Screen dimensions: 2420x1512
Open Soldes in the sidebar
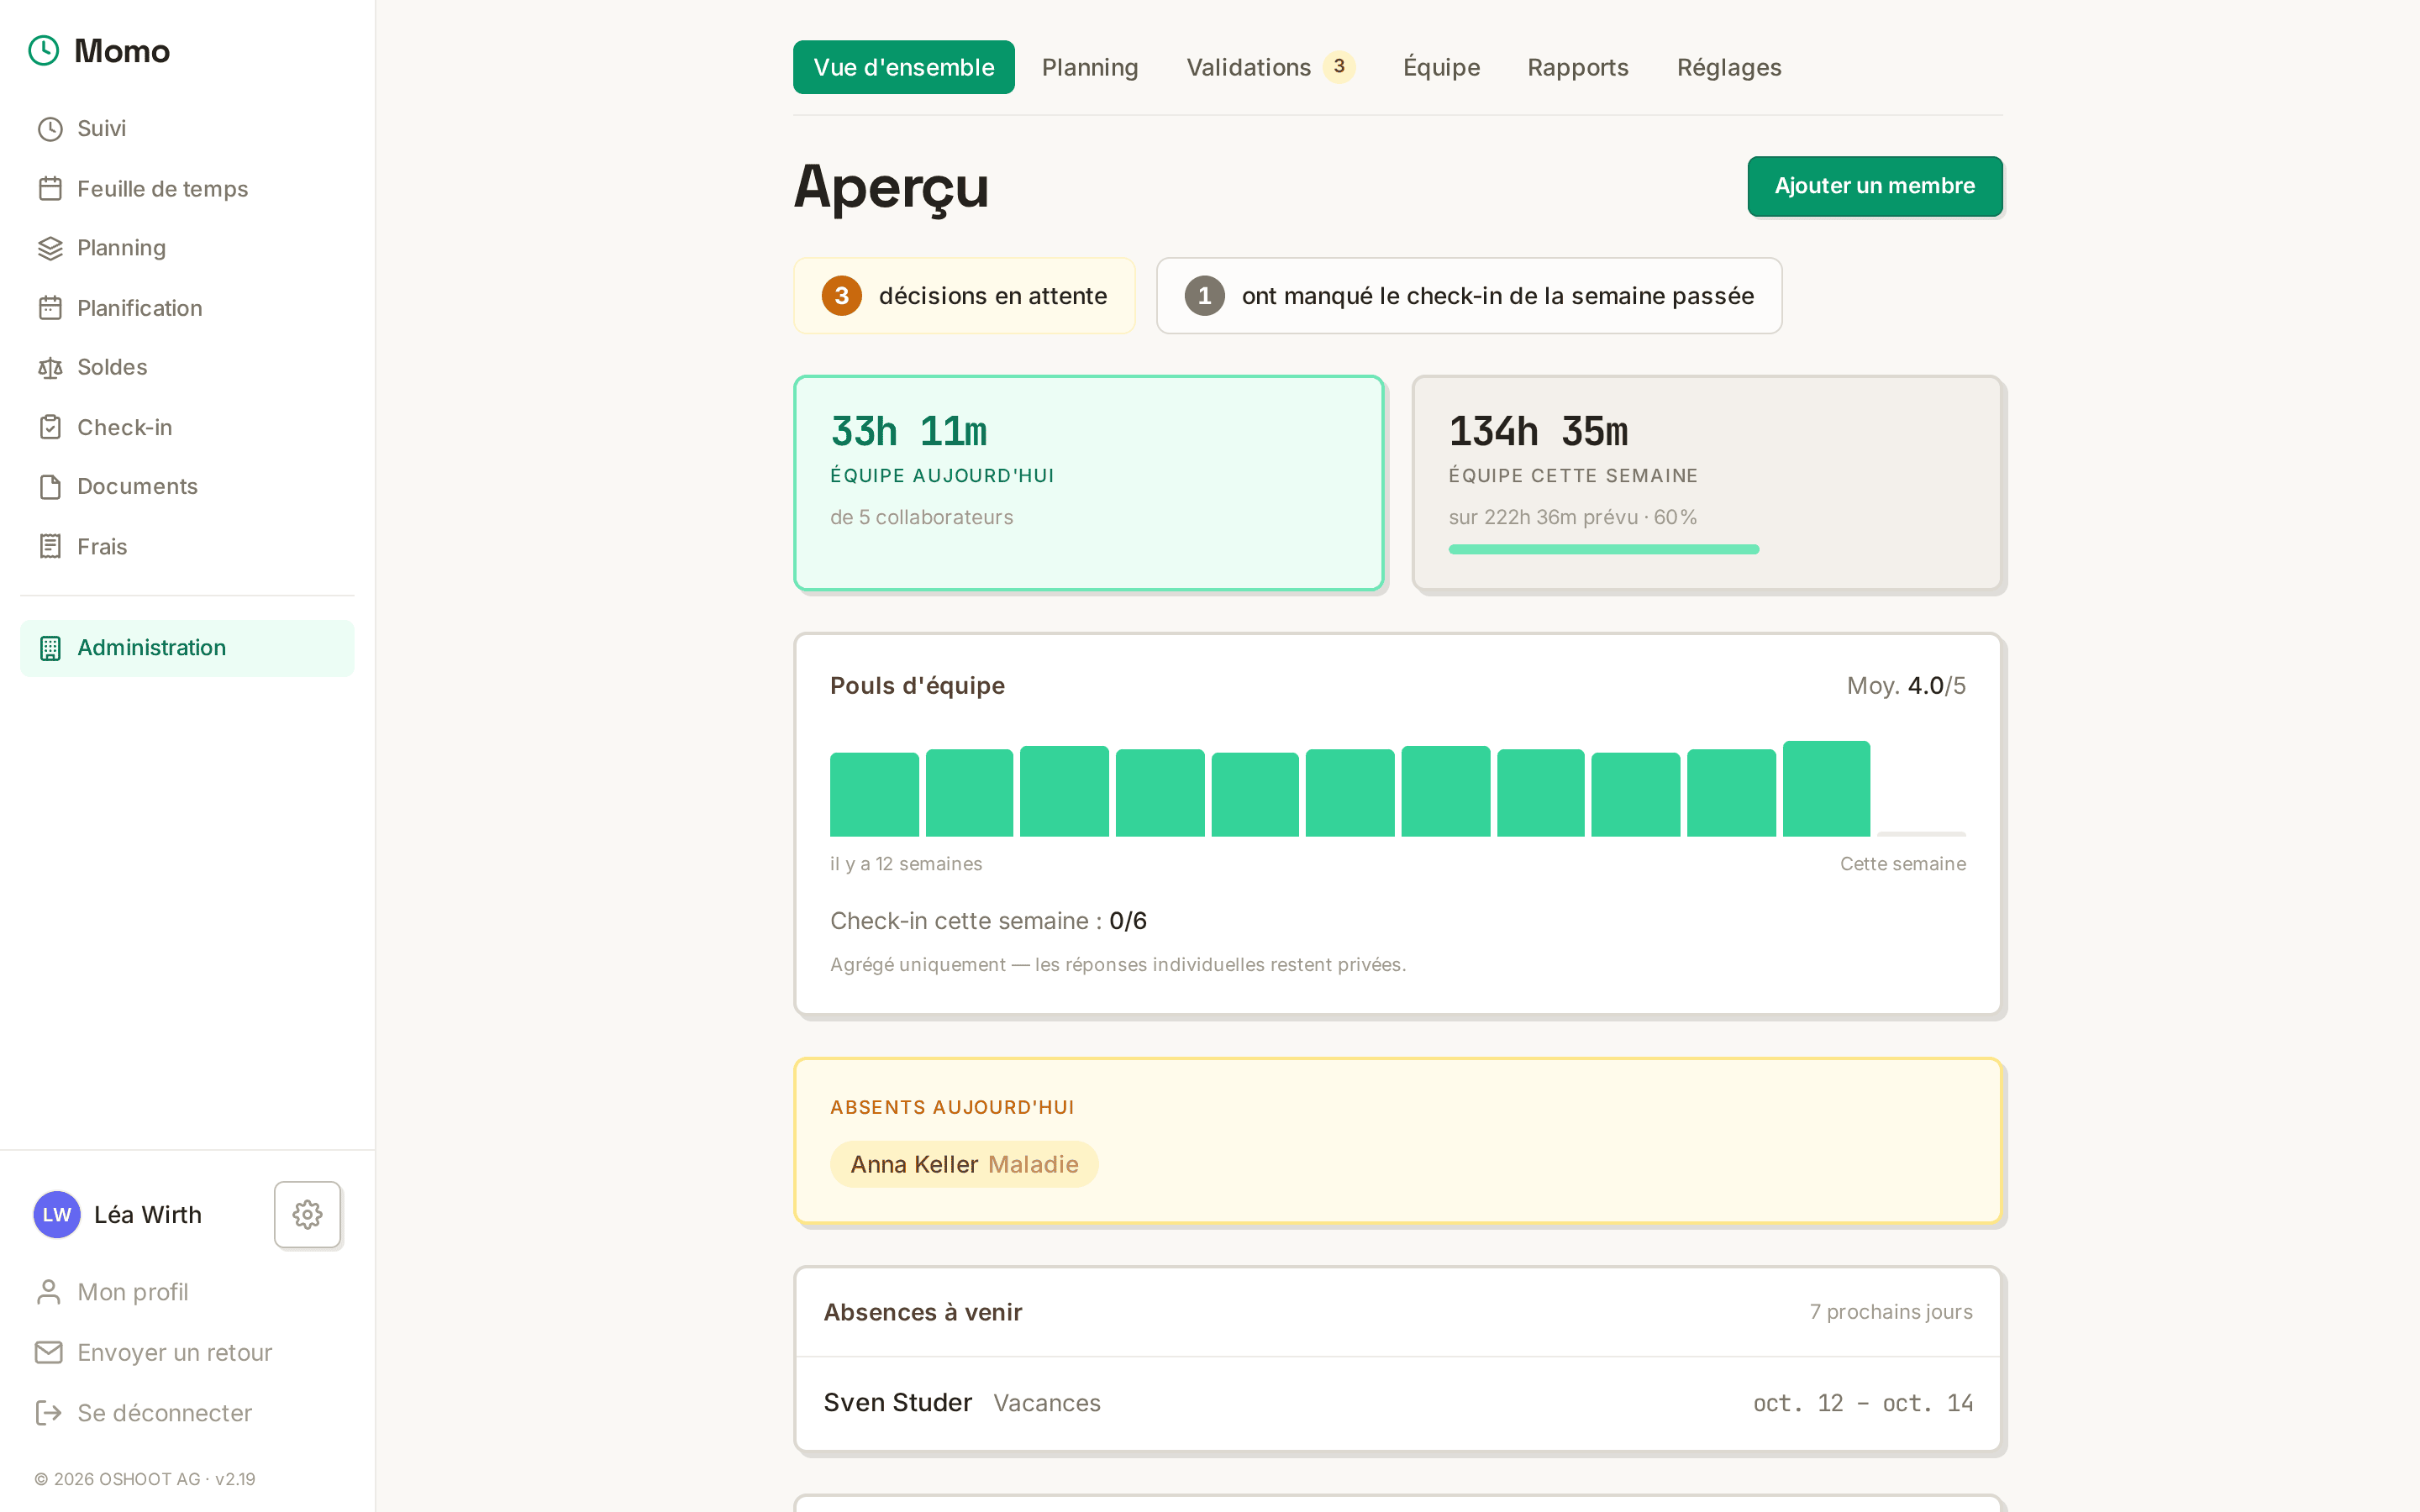coord(187,368)
